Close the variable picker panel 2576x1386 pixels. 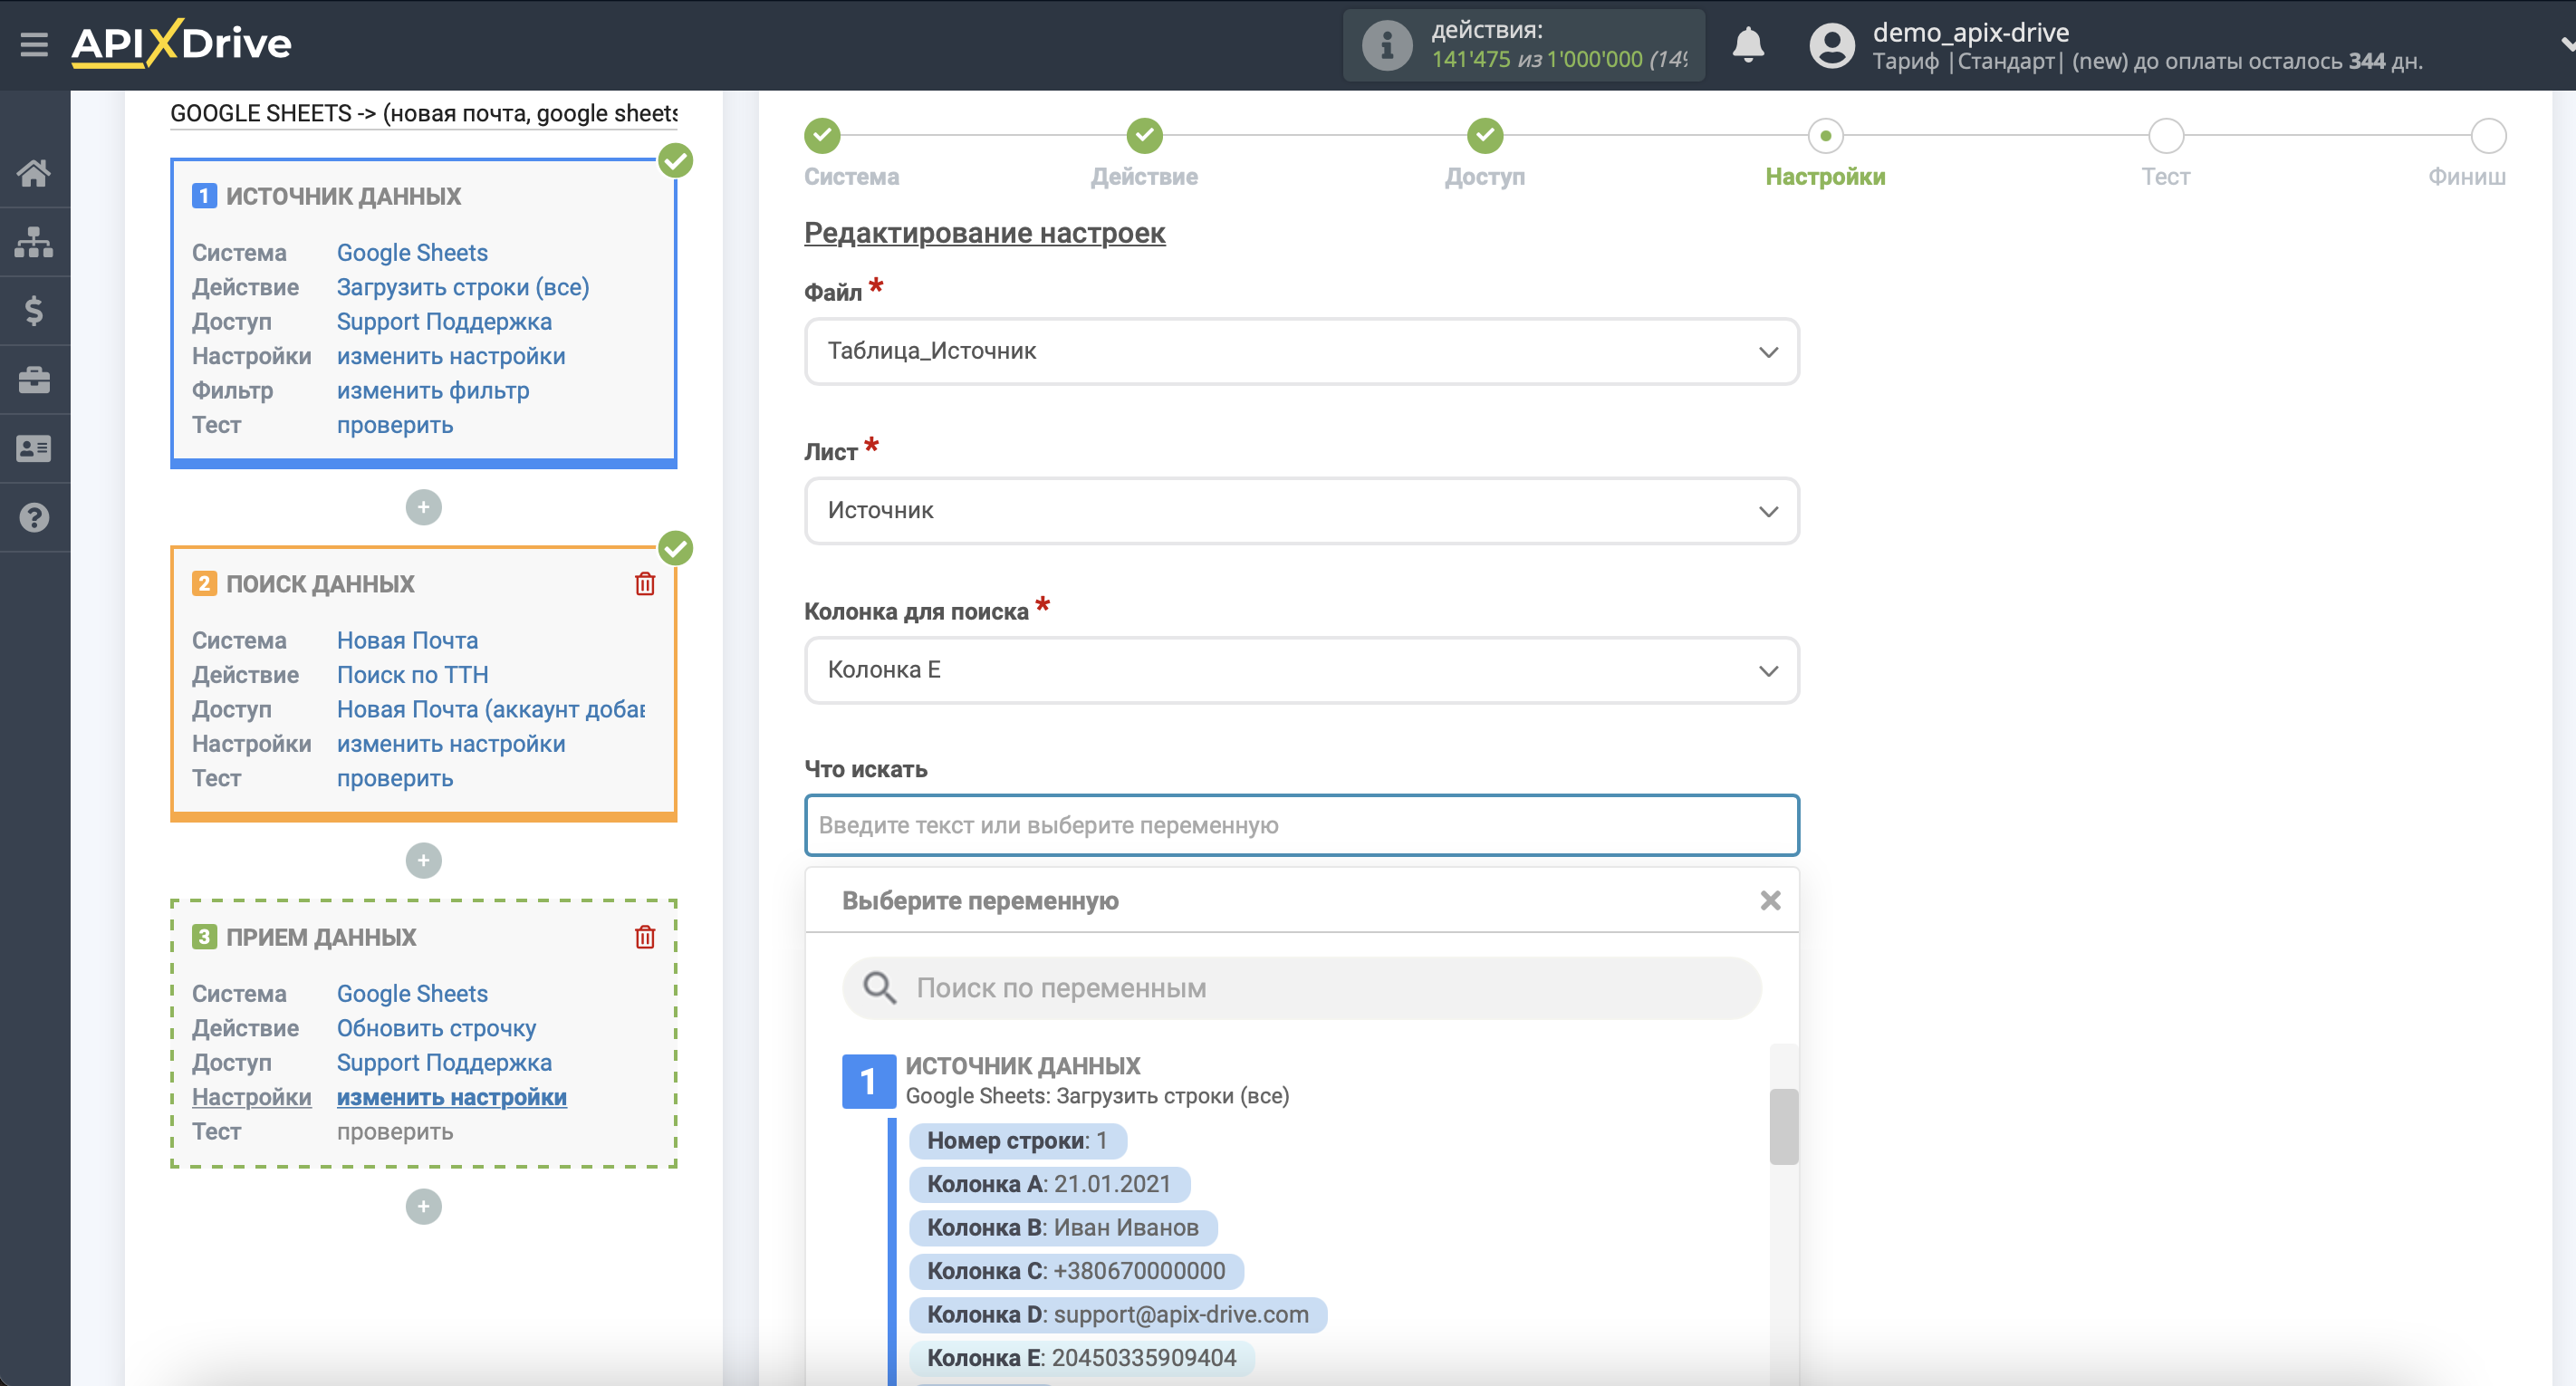(x=1770, y=901)
